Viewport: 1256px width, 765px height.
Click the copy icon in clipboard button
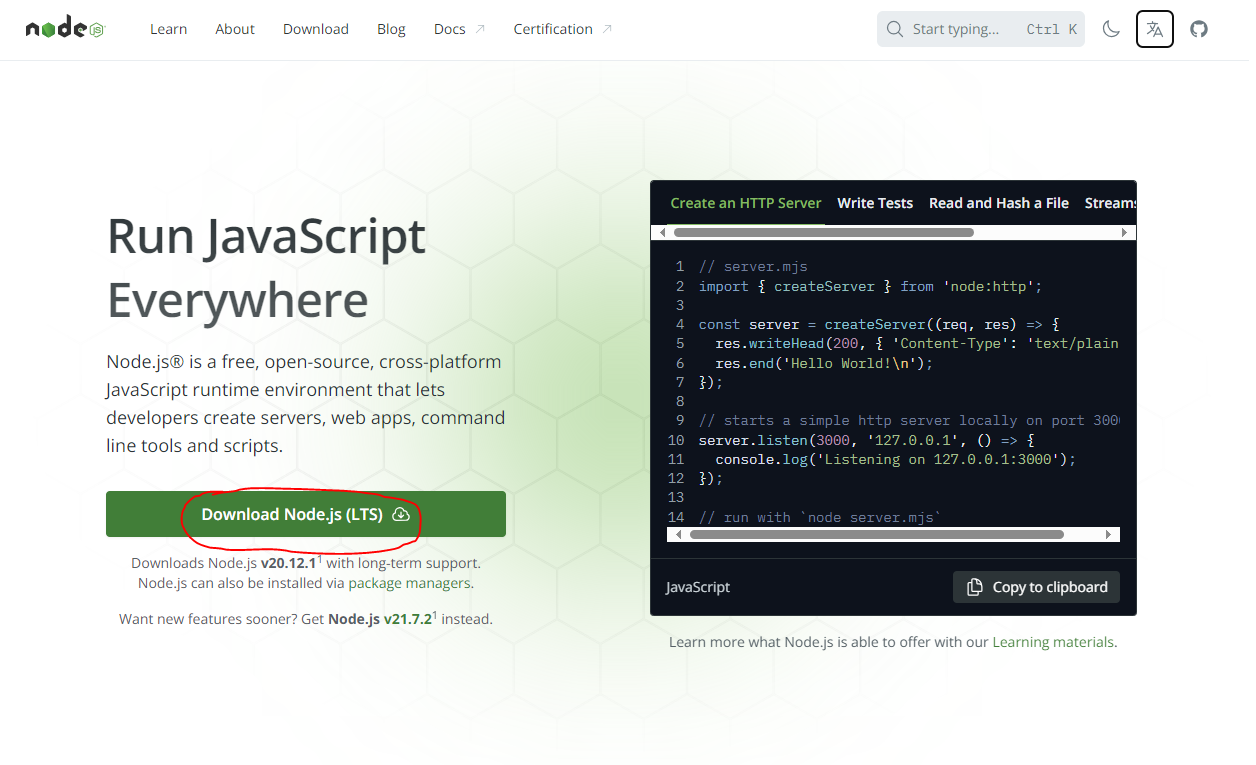pyautogui.click(x=975, y=587)
